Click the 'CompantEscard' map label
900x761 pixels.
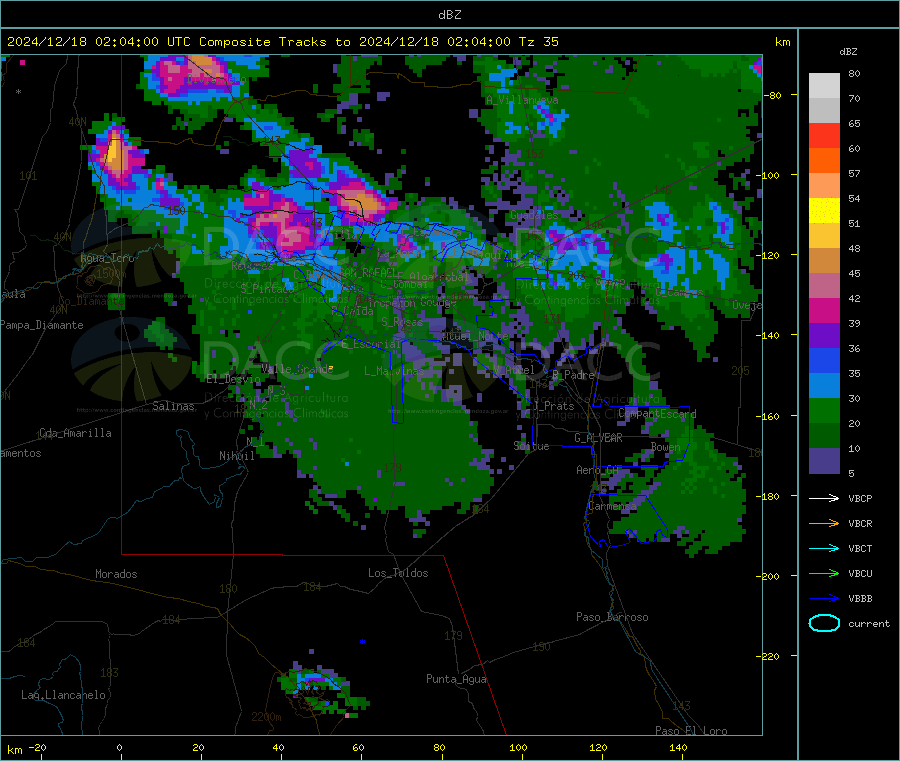pos(657,413)
